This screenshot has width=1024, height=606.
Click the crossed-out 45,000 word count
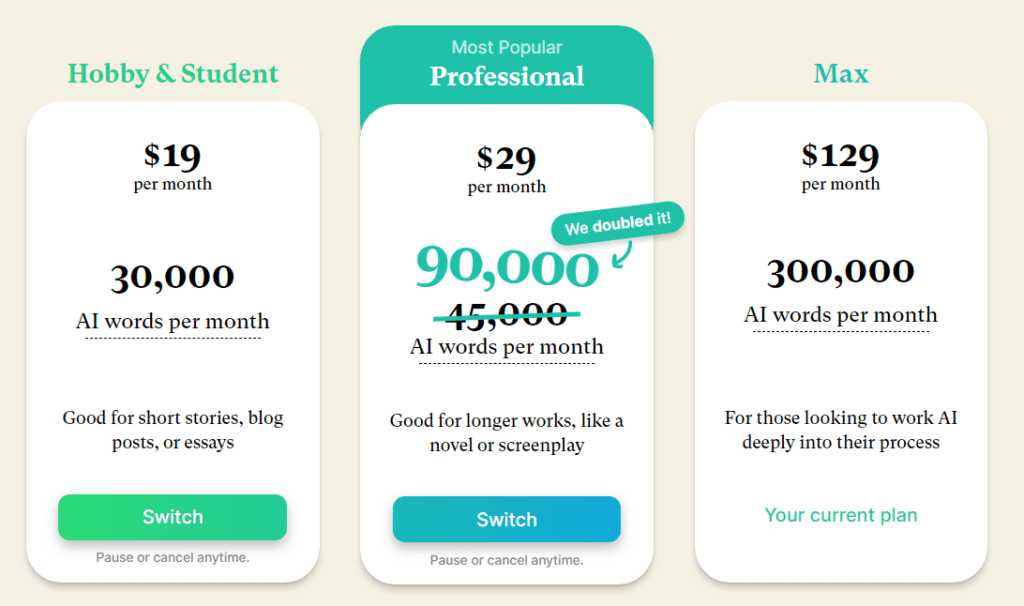pos(506,313)
